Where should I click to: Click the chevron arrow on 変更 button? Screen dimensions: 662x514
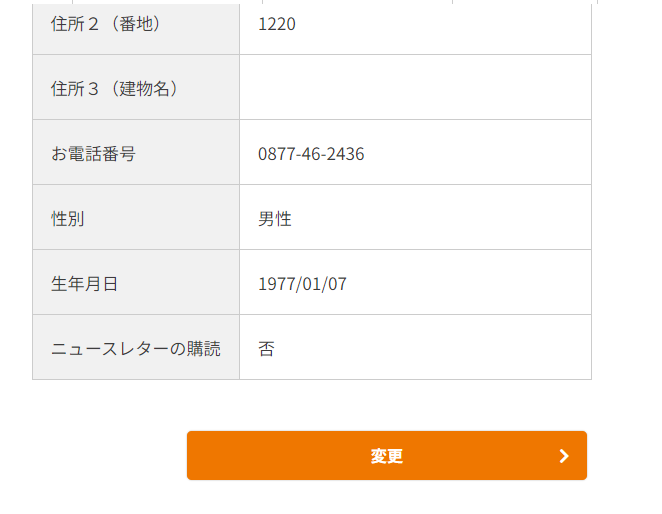click(x=564, y=456)
